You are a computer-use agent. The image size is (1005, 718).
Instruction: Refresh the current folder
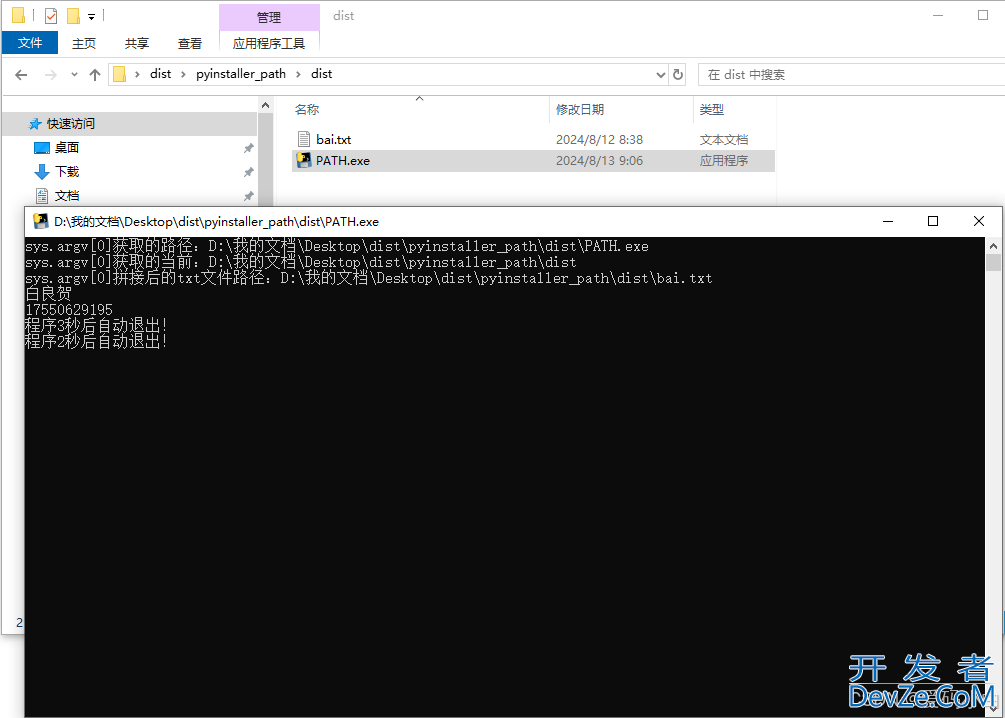coord(677,75)
